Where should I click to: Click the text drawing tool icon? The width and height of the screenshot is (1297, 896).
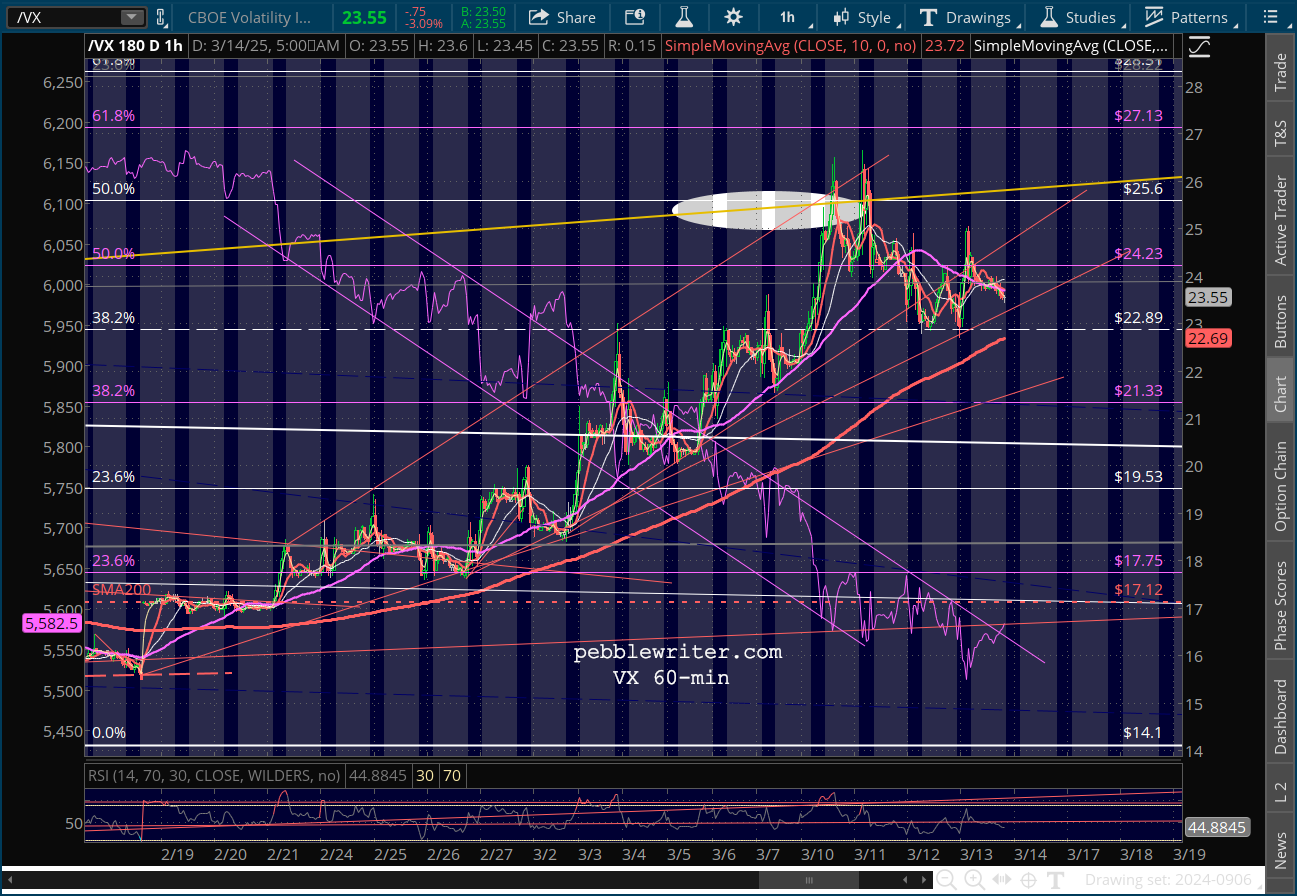click(x=1056, y=880)
